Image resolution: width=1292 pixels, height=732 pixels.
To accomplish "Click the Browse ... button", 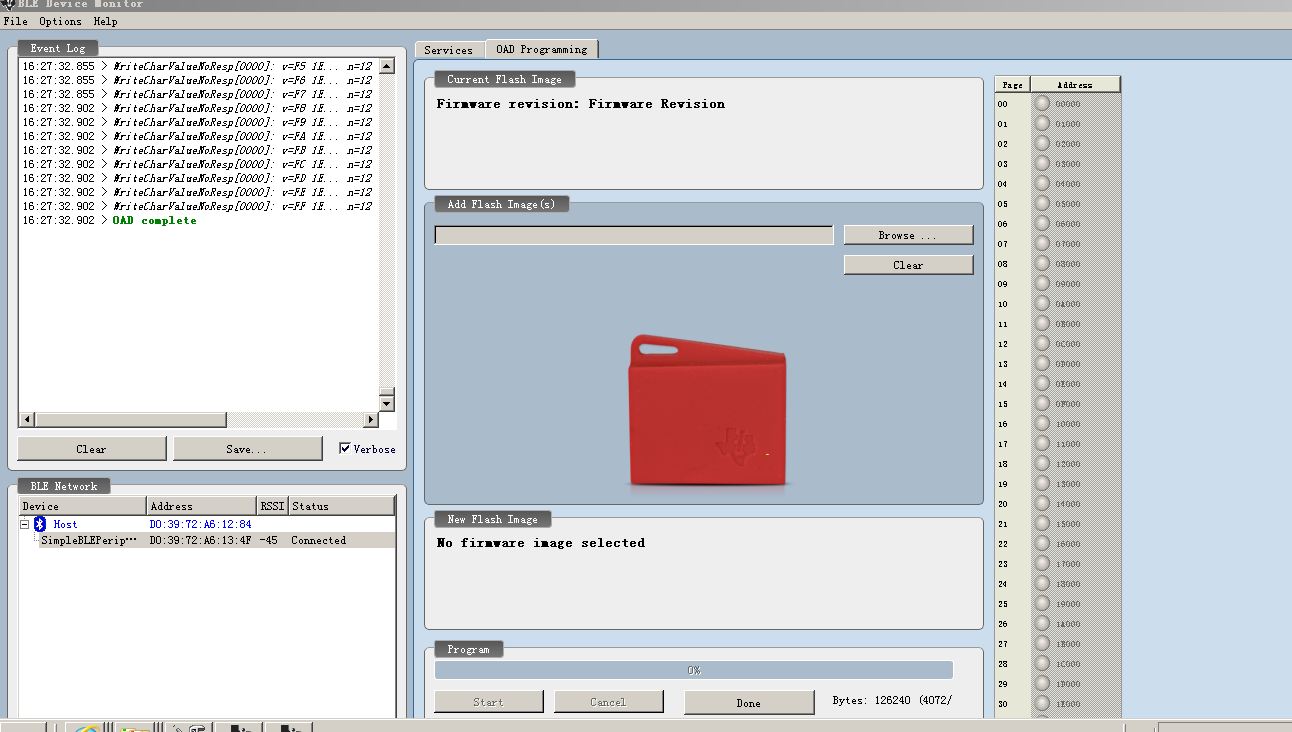I will pyautogui.click(x=908, y=235).
